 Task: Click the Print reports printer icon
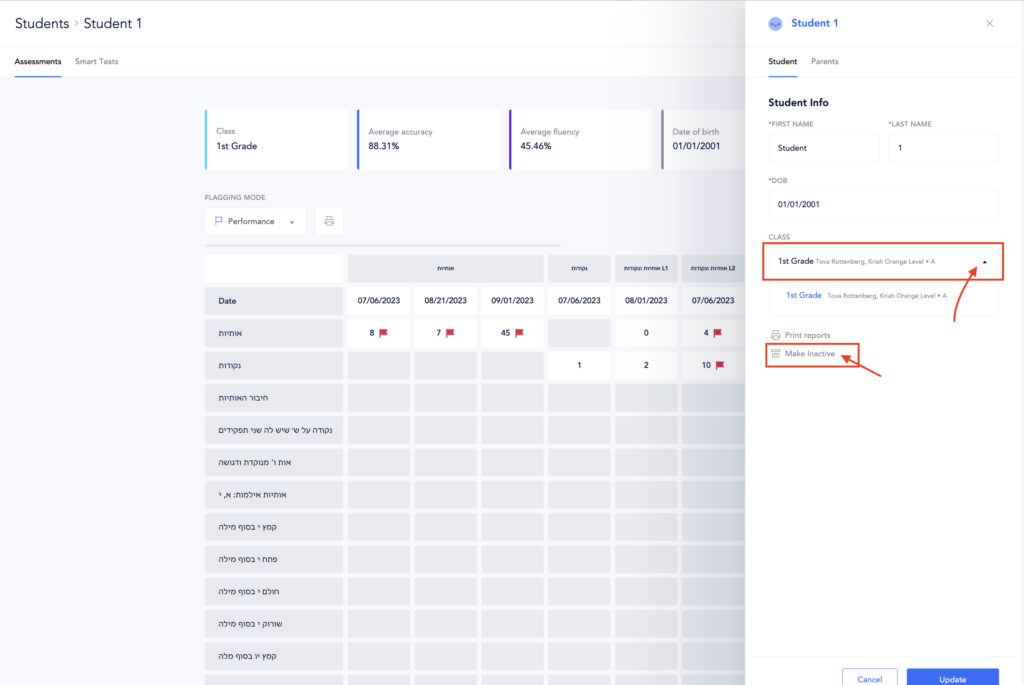click(775, 335)
